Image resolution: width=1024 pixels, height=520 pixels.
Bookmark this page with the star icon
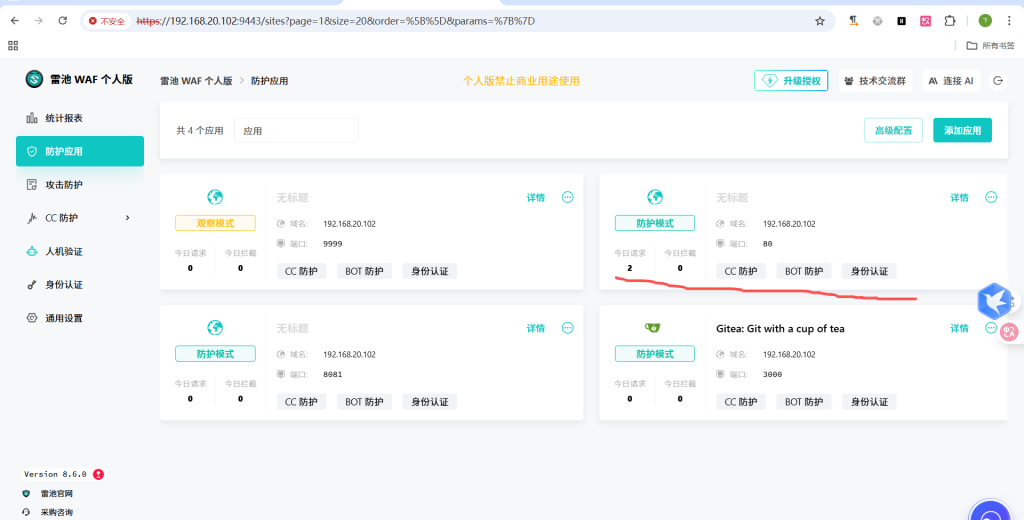pyautogui.click(x=820, y=20)
